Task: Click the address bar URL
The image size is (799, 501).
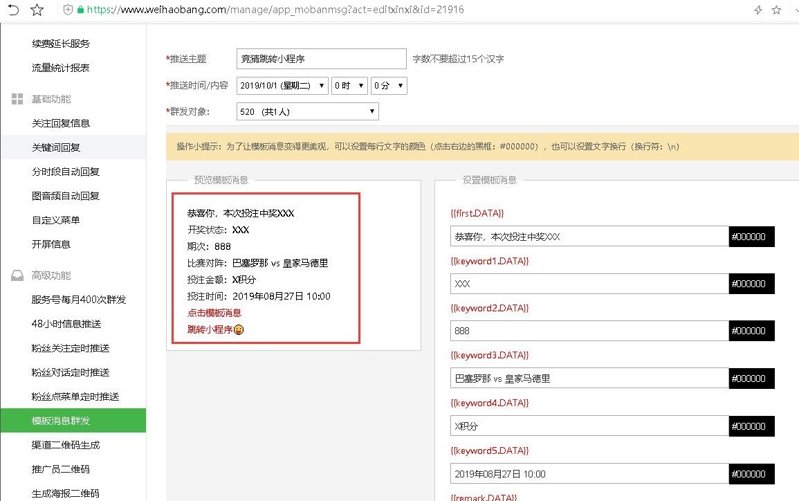Action: (x=275, y=10)
